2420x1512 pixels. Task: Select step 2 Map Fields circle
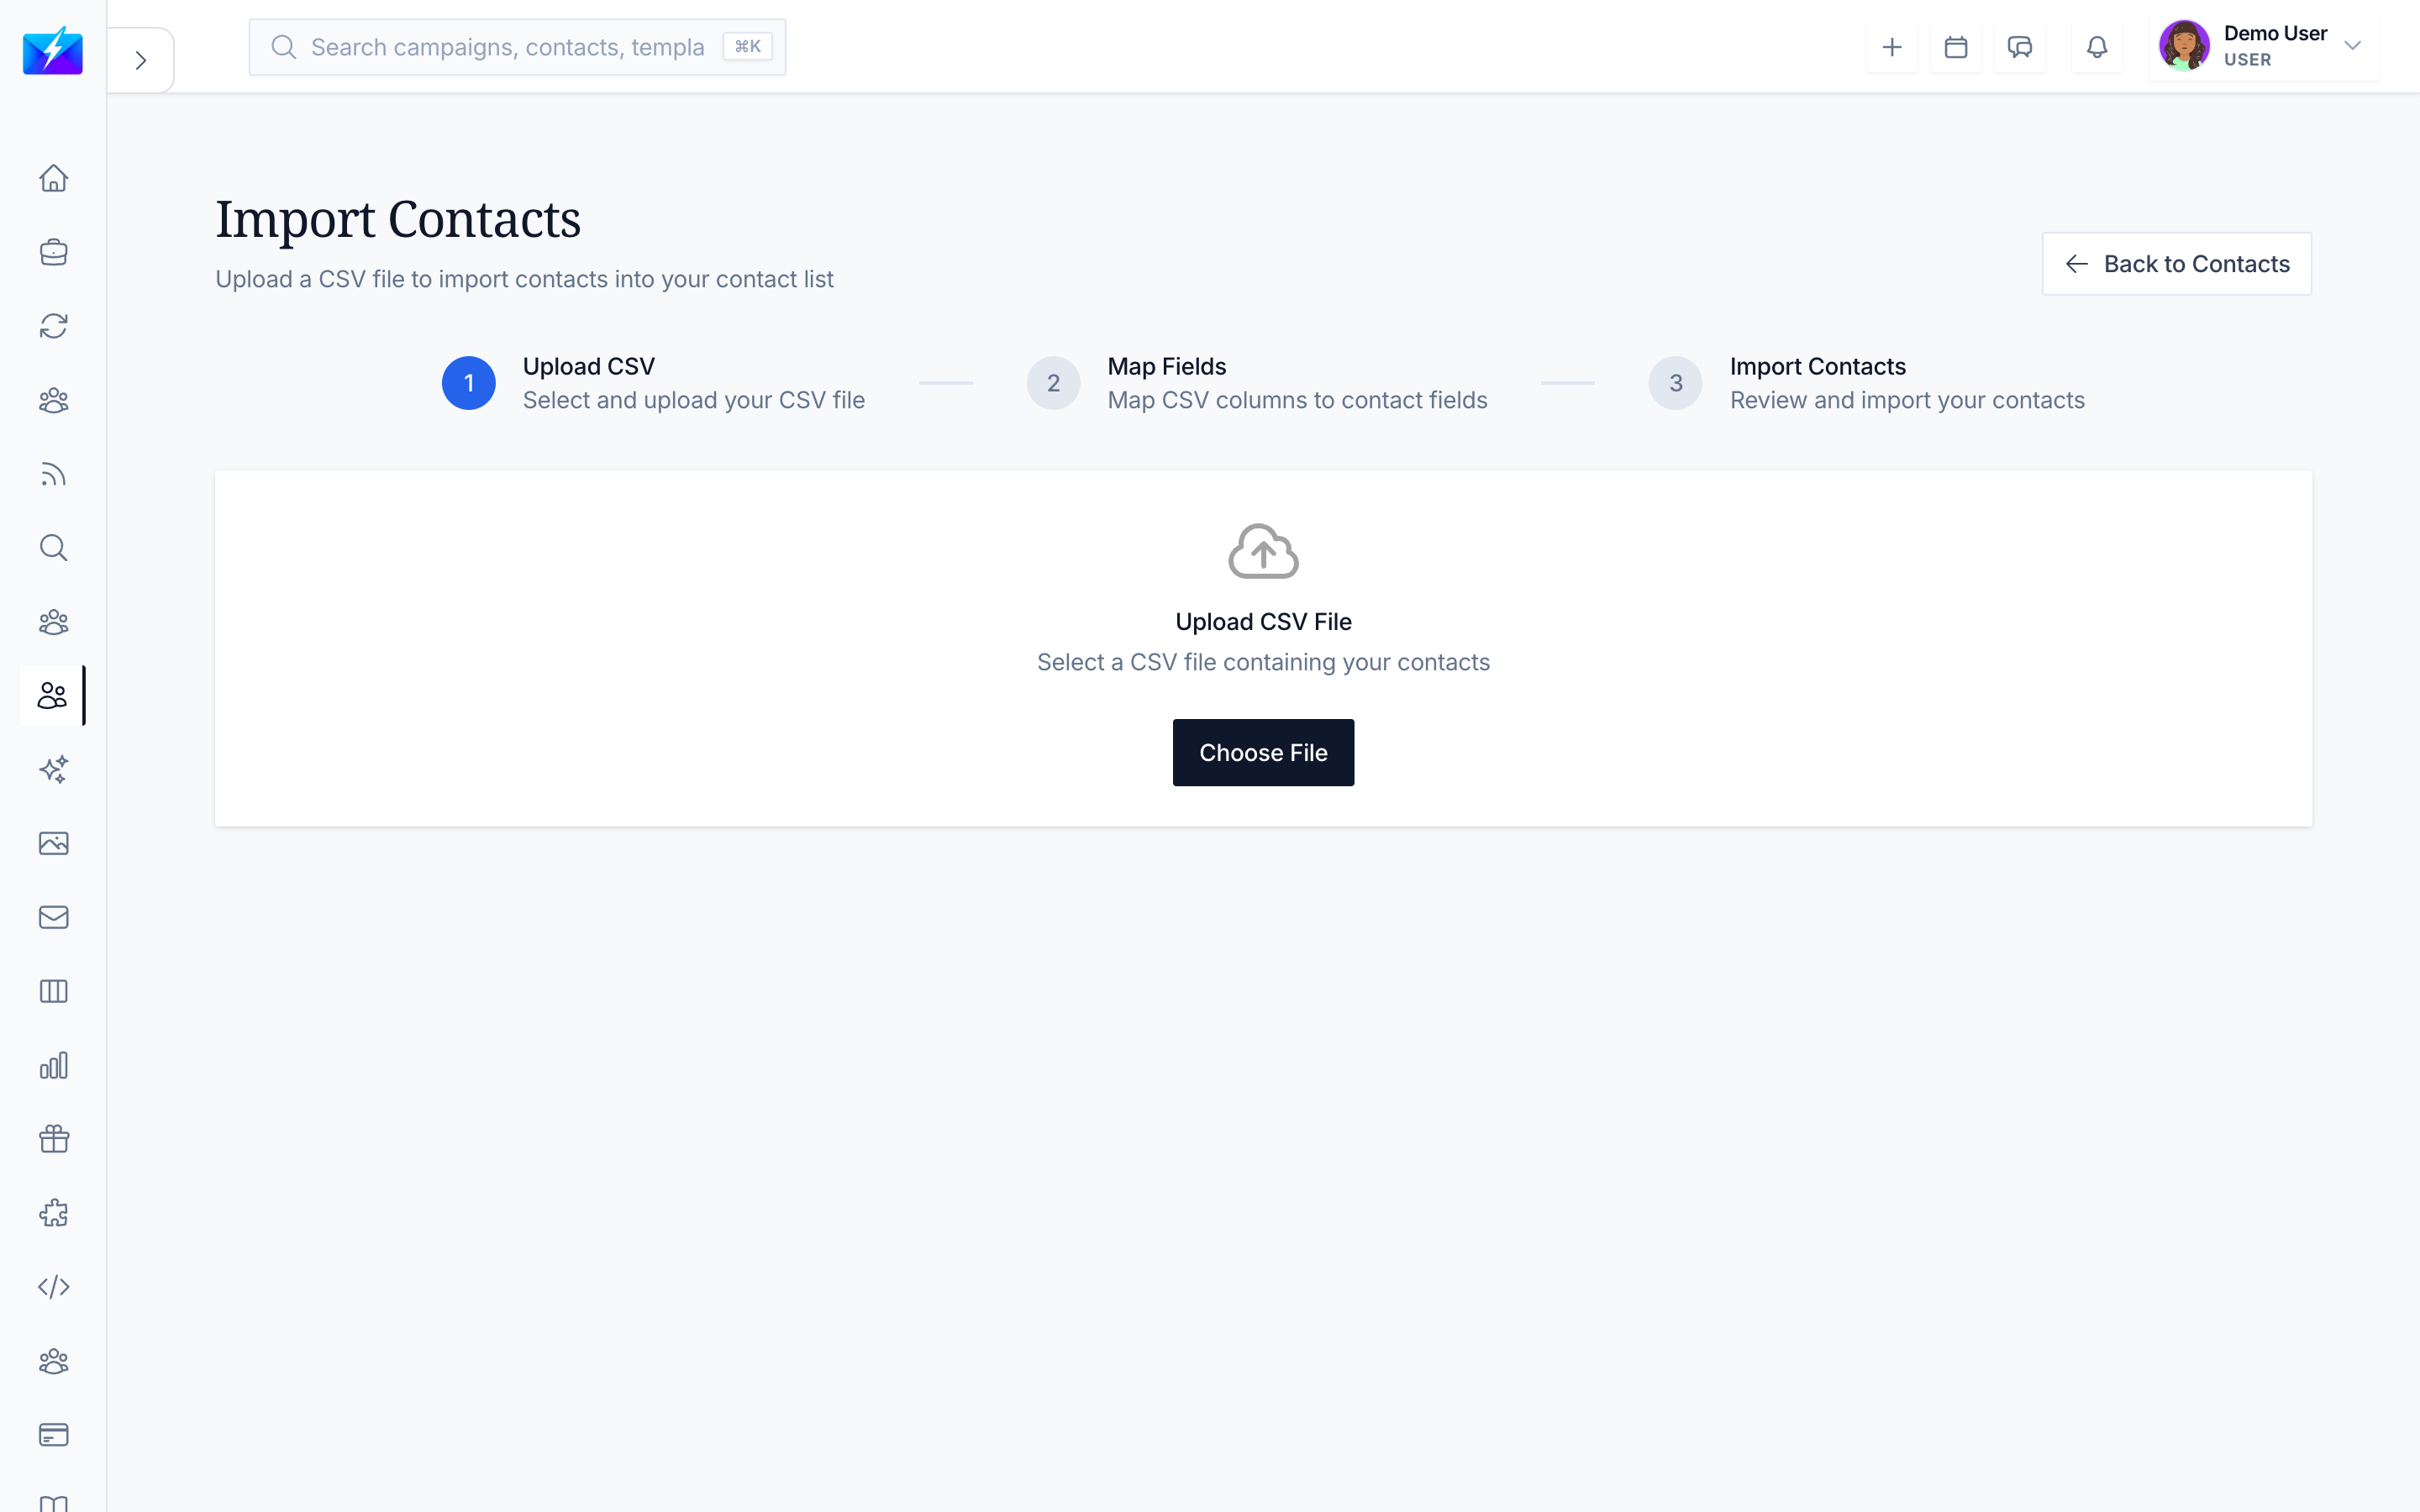1053,383
